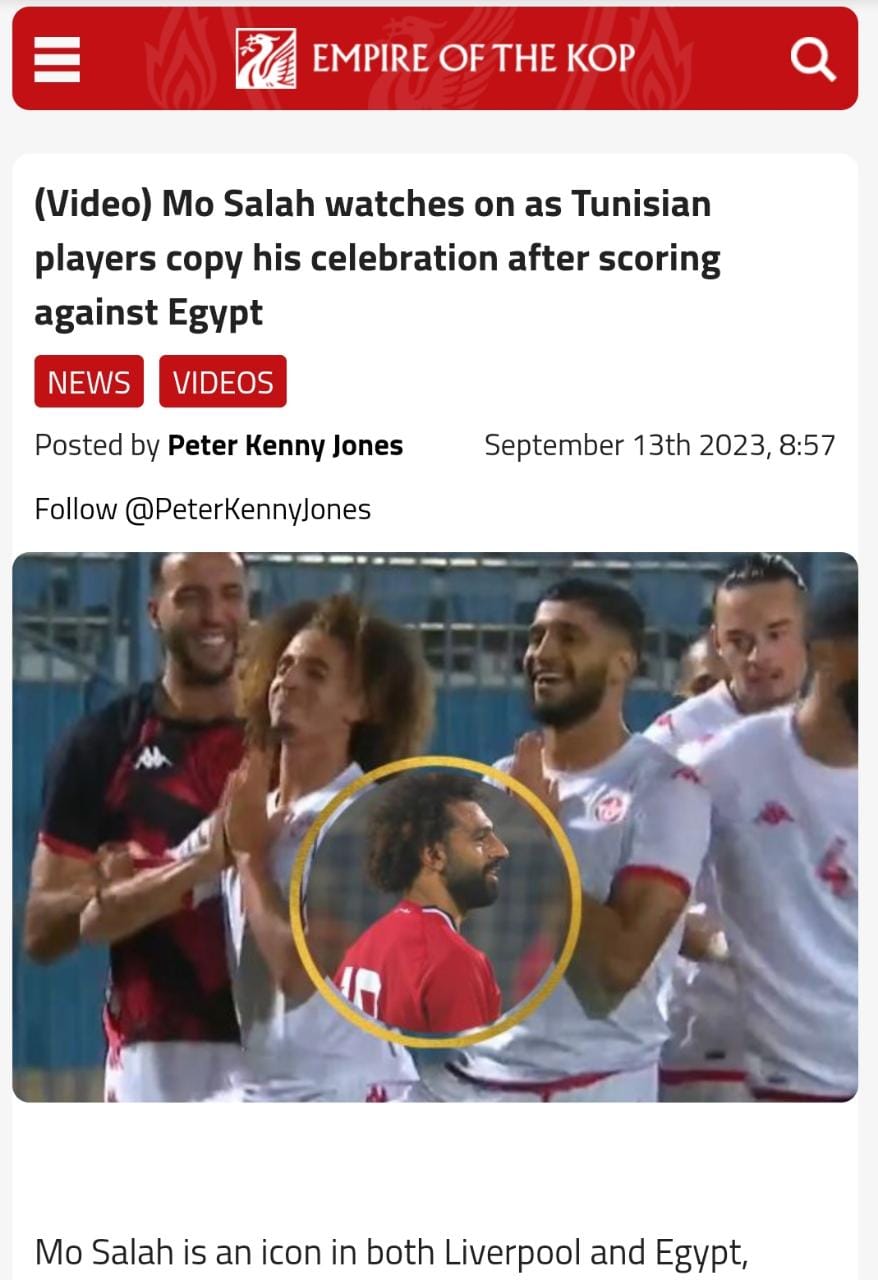Click the September 13th 2023 post date
878x1280 pixels.
pyautogui.click(x=659, y=445)
